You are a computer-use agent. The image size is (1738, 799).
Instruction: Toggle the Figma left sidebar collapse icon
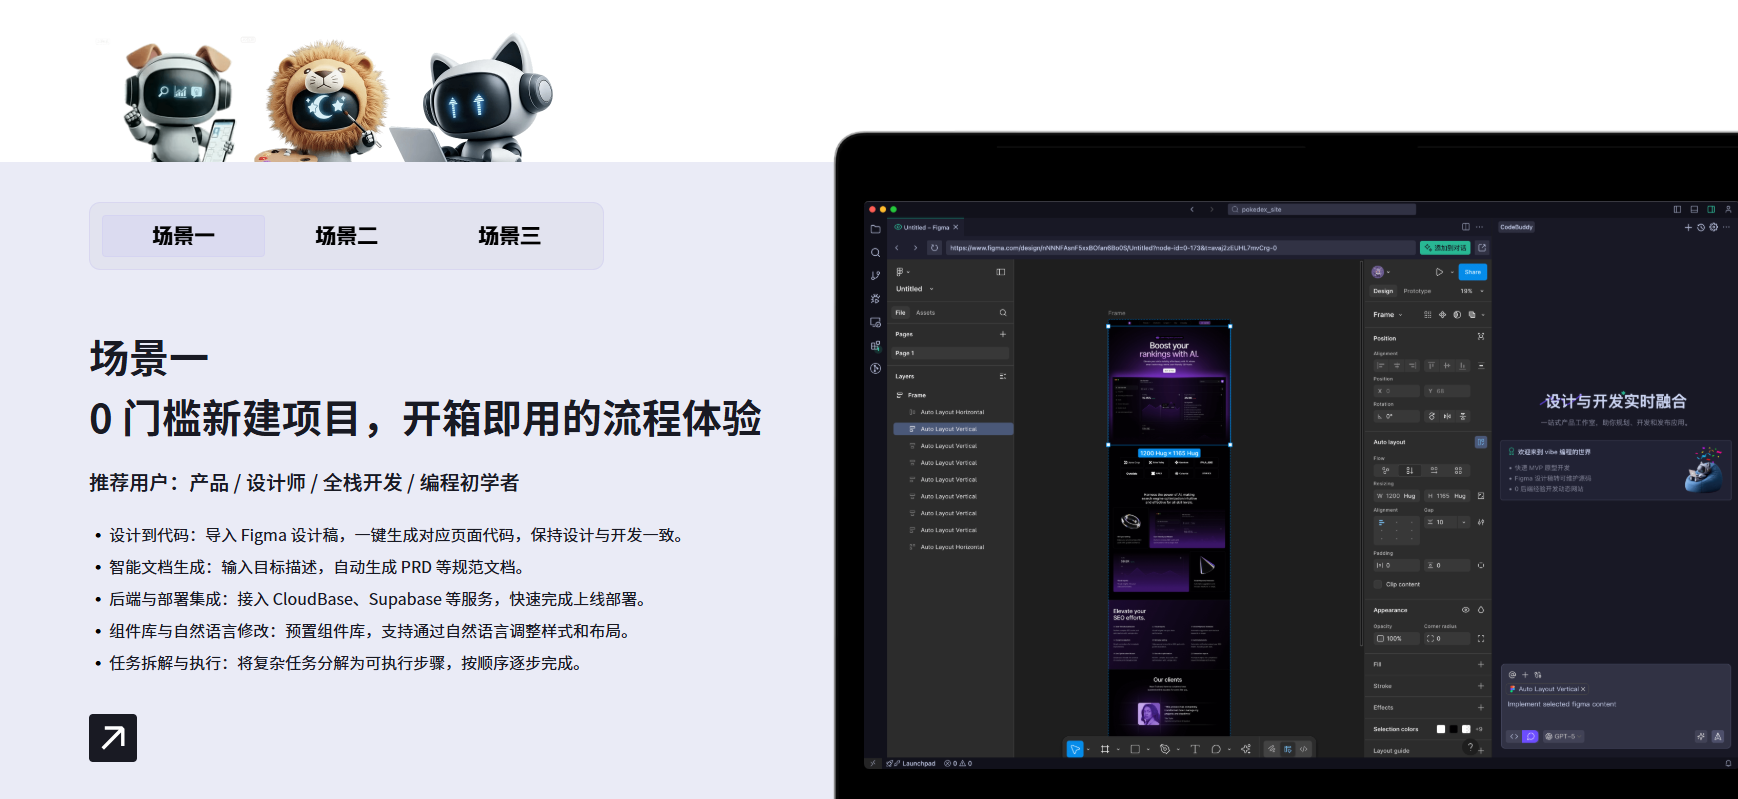click(1001, 272)
